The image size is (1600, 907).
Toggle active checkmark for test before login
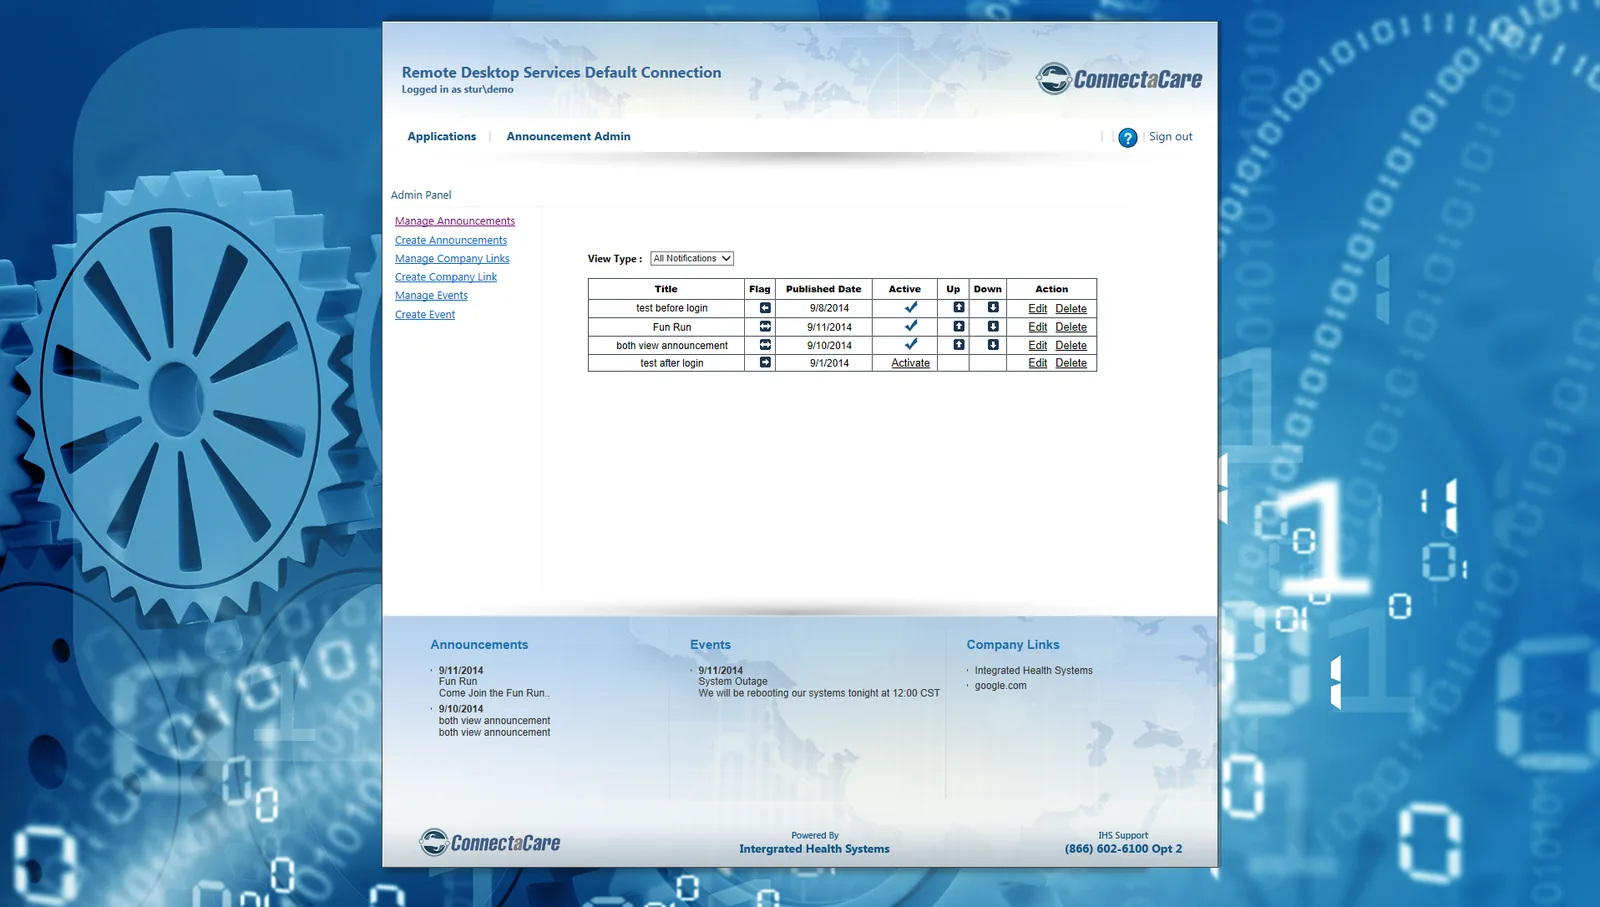click(911, 307)
